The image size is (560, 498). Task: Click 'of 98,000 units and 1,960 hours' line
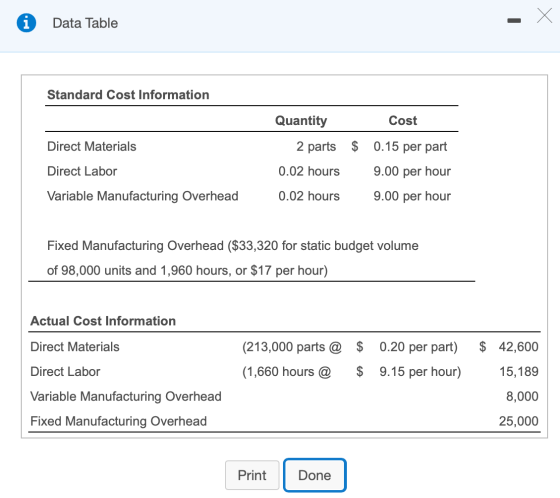tap(187, 270)
